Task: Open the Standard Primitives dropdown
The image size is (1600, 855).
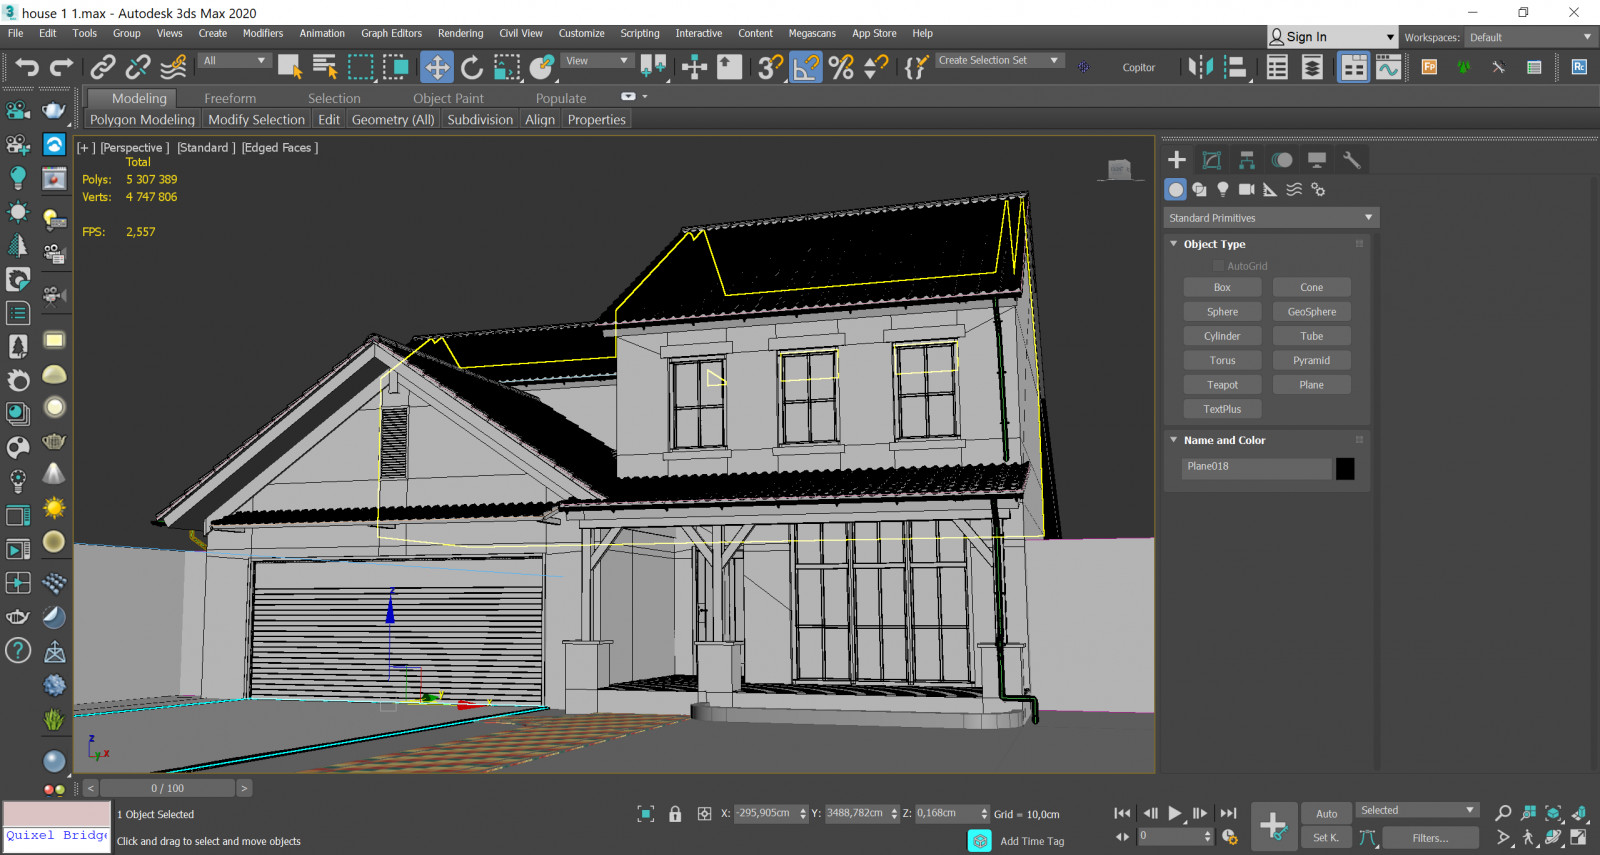Action: [1271, 218]
